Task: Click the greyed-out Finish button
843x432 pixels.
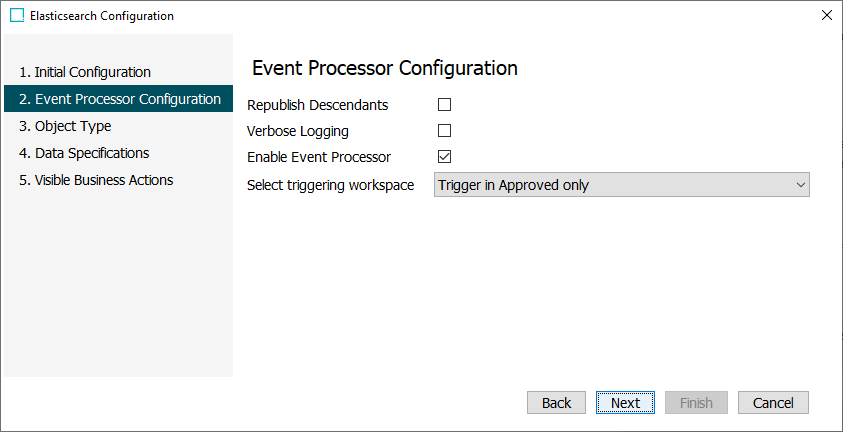Action: click(x=696, y=402)
